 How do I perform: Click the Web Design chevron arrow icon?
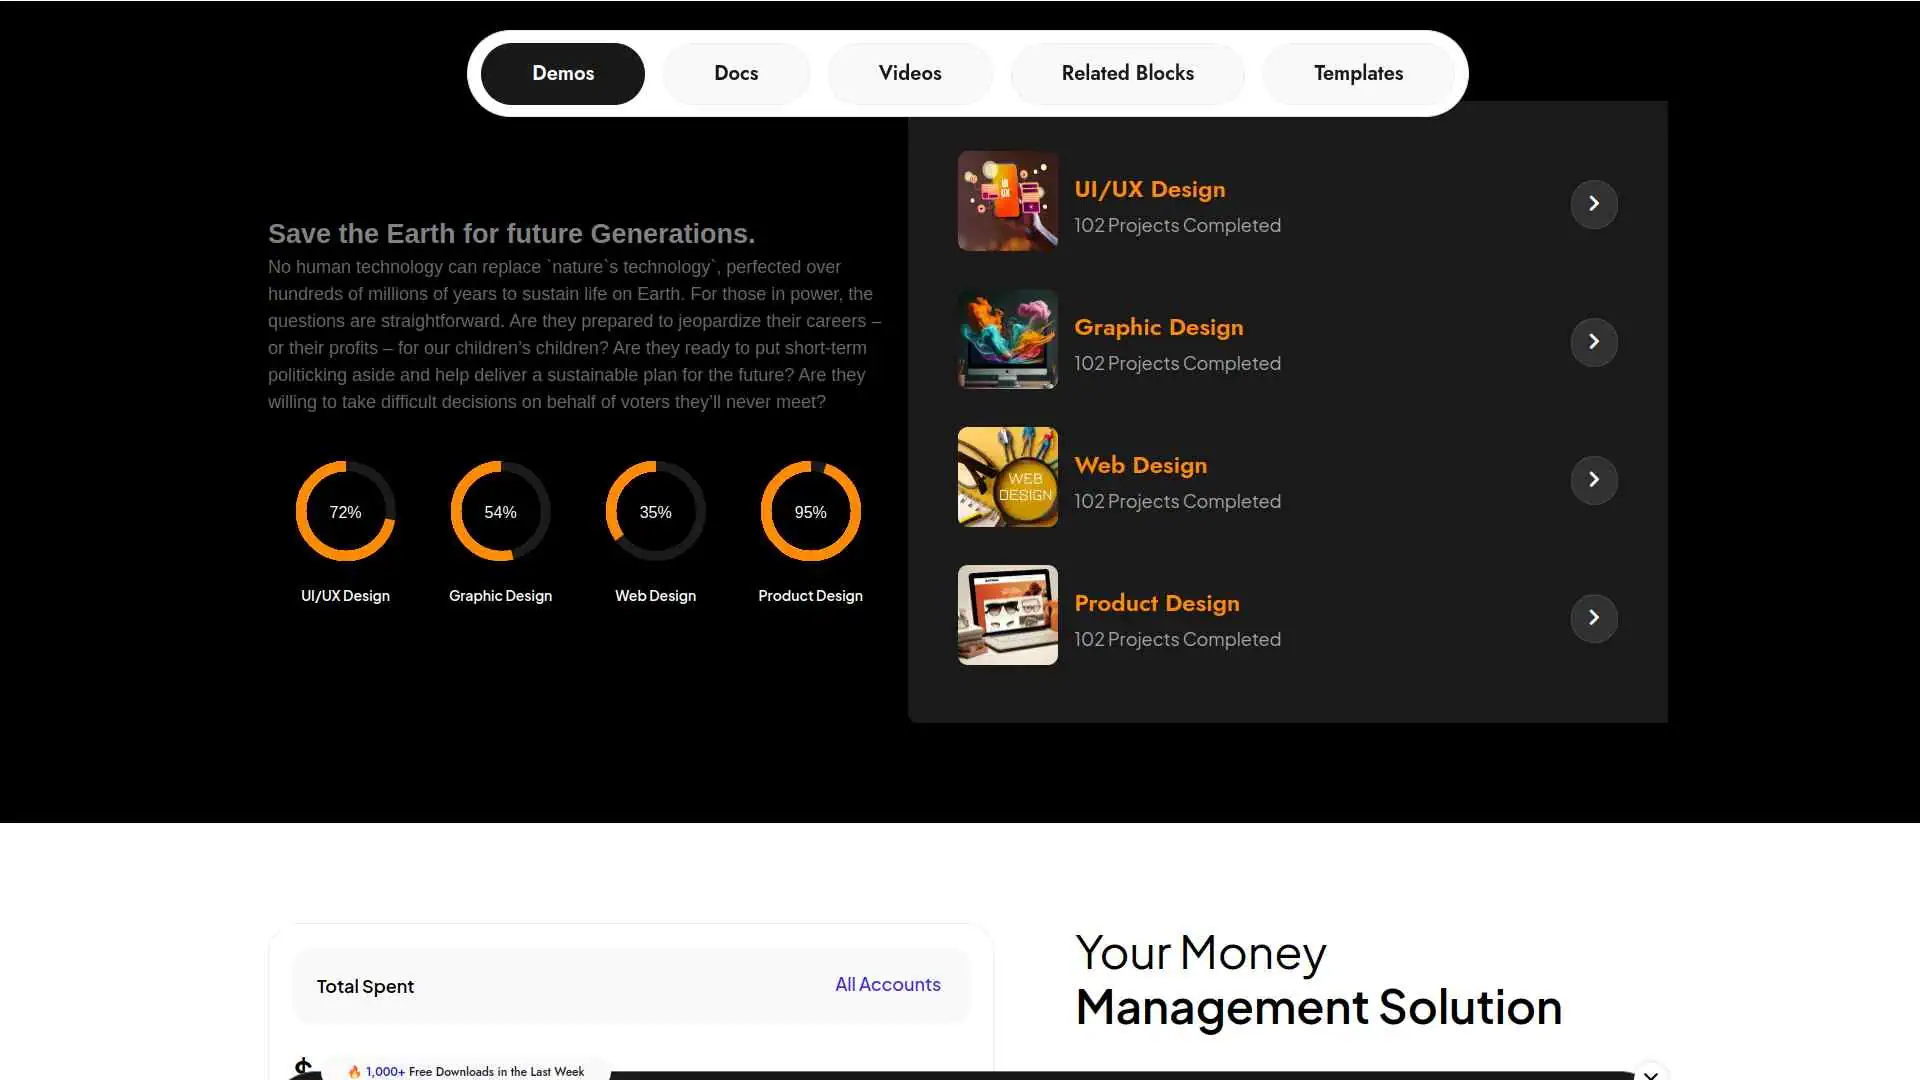click(1593, 480)
